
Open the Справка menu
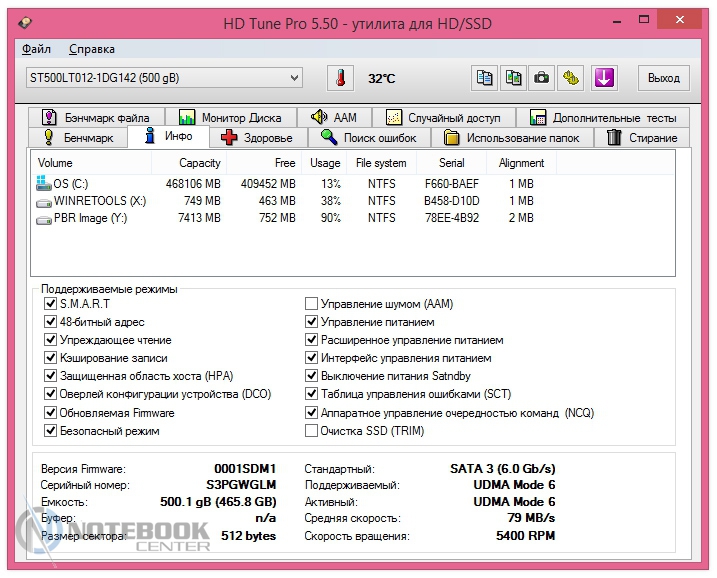pyautogui.click(x=92, y=49)
